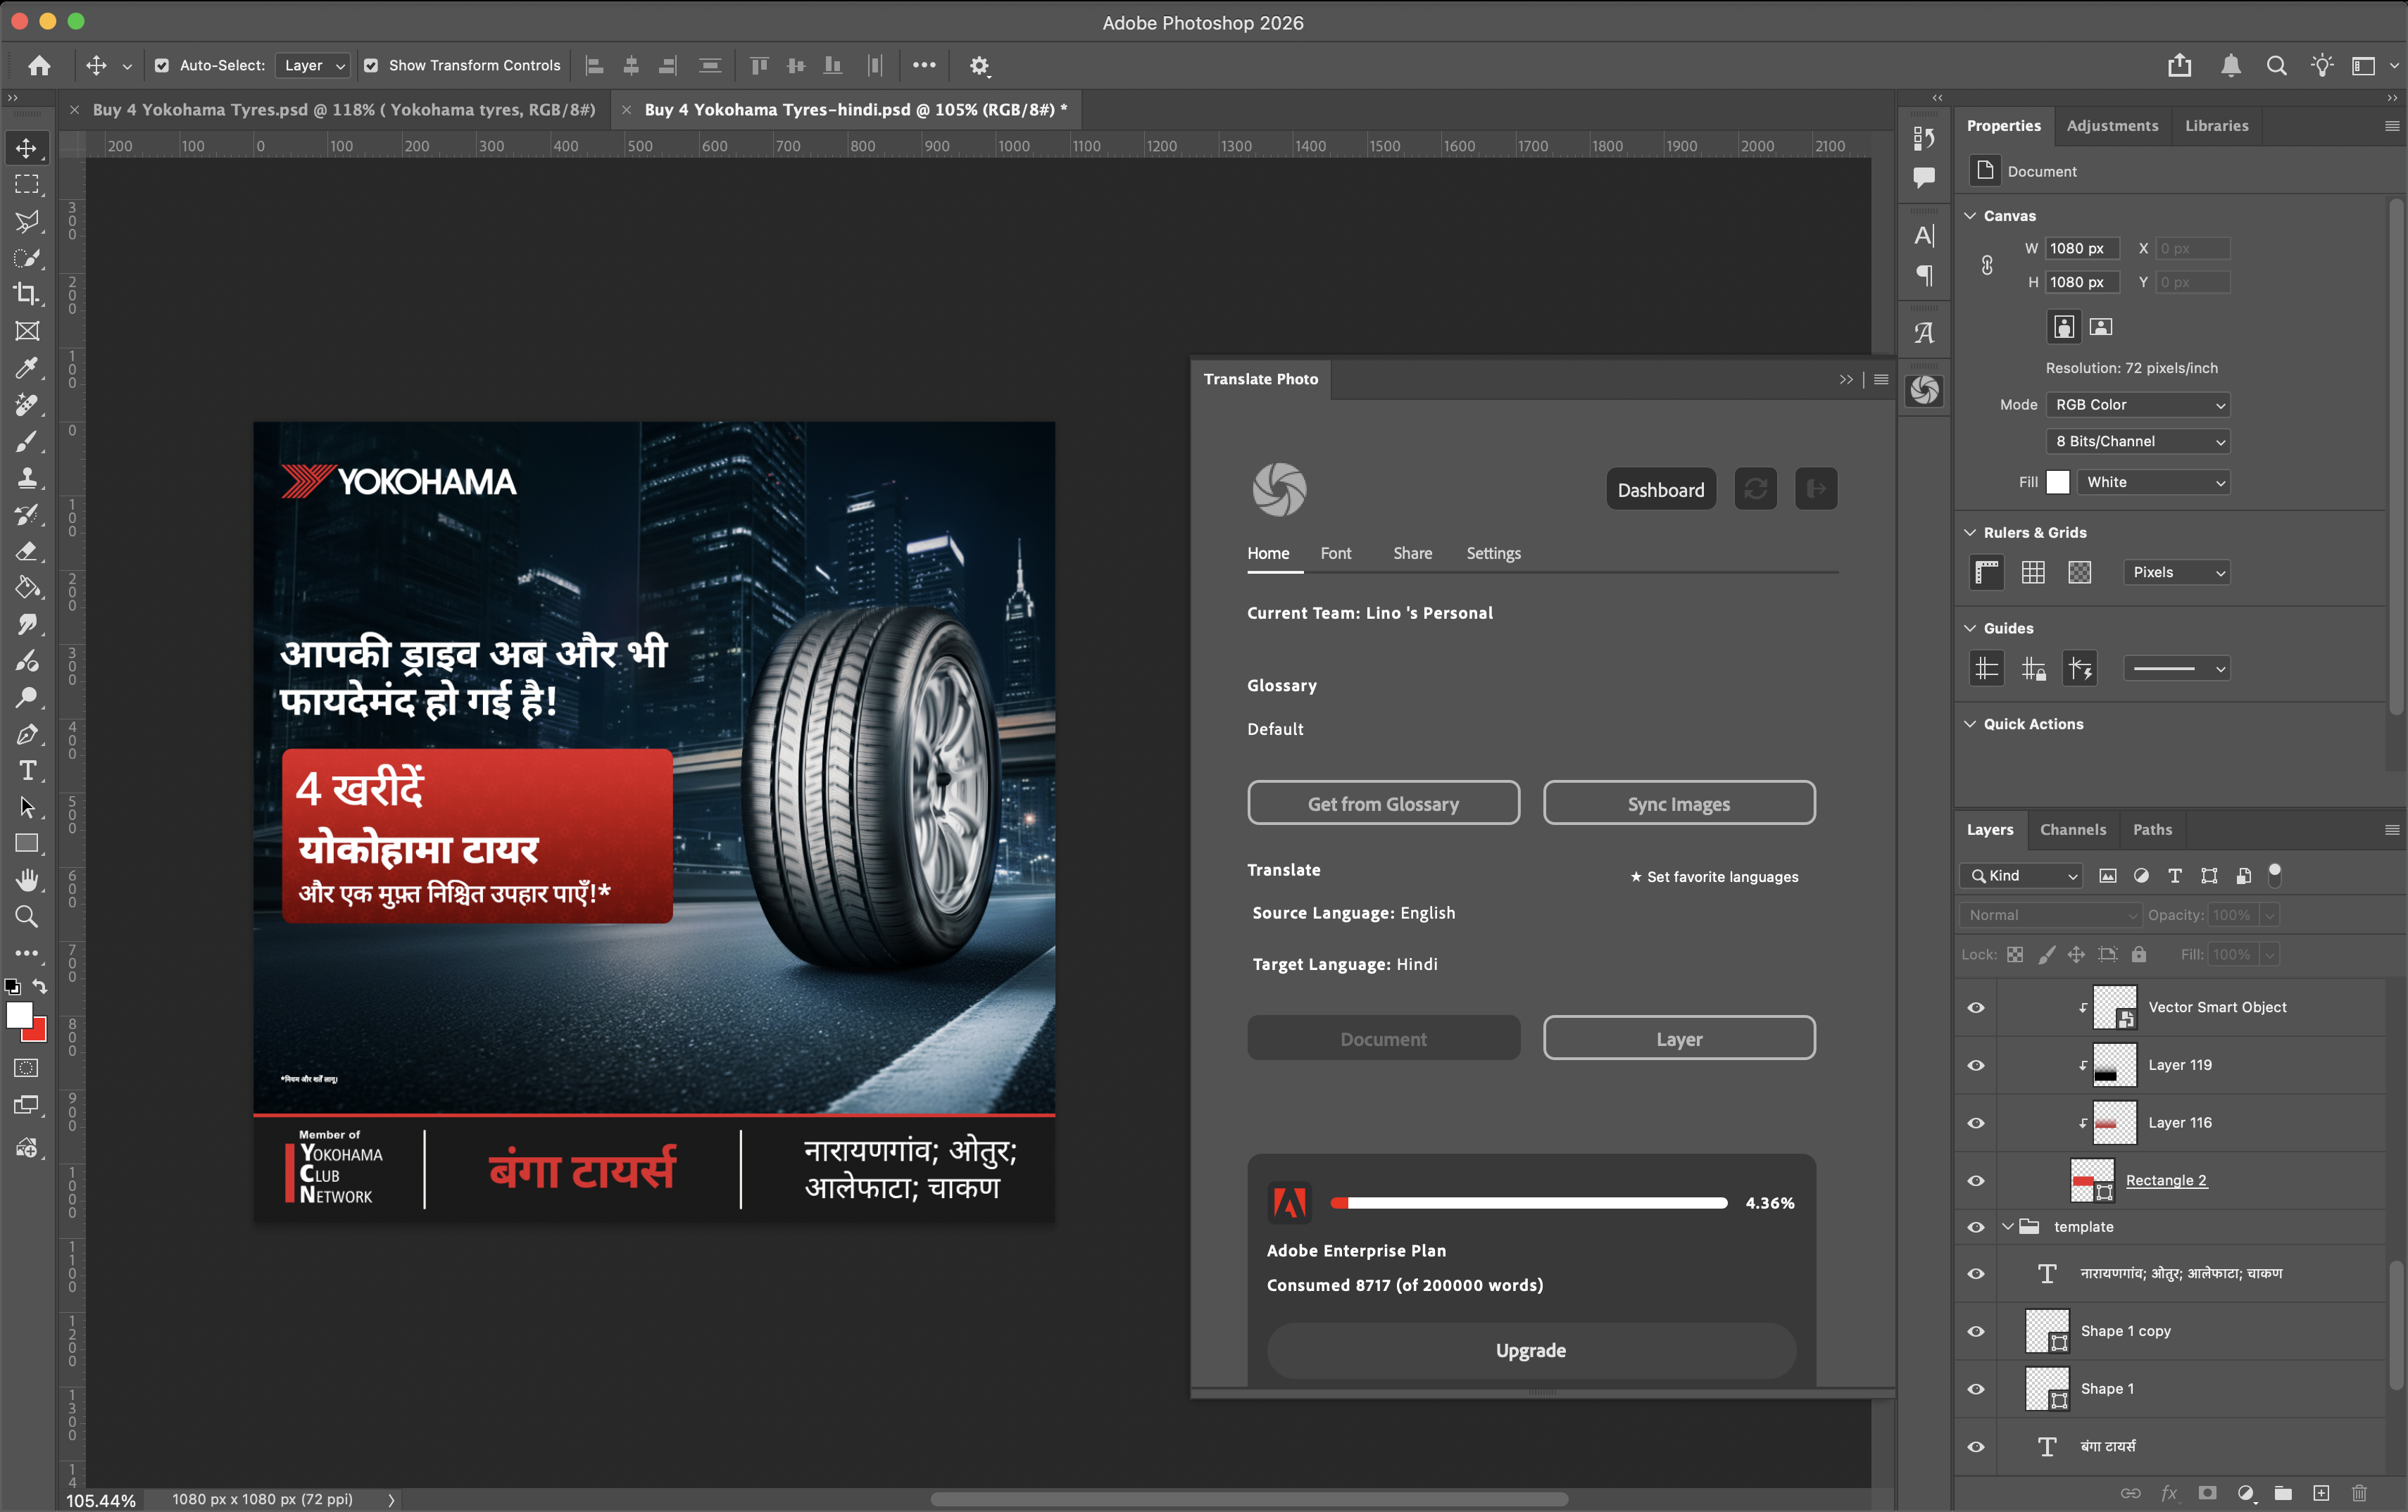Select the Pen tool
This screenshot has height=1512, width=2408.
27,734
